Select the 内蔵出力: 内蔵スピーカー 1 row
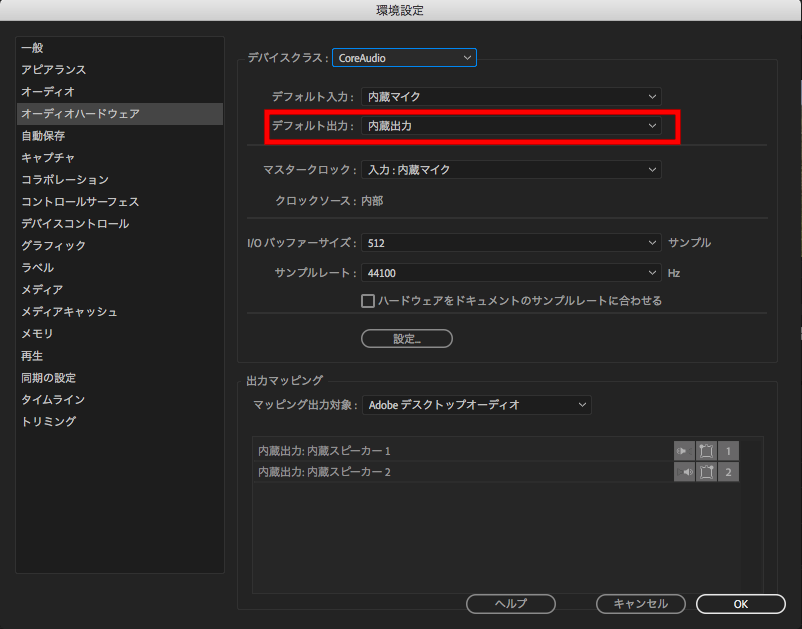This screenshot has width=802, height=629. point(496,451)
